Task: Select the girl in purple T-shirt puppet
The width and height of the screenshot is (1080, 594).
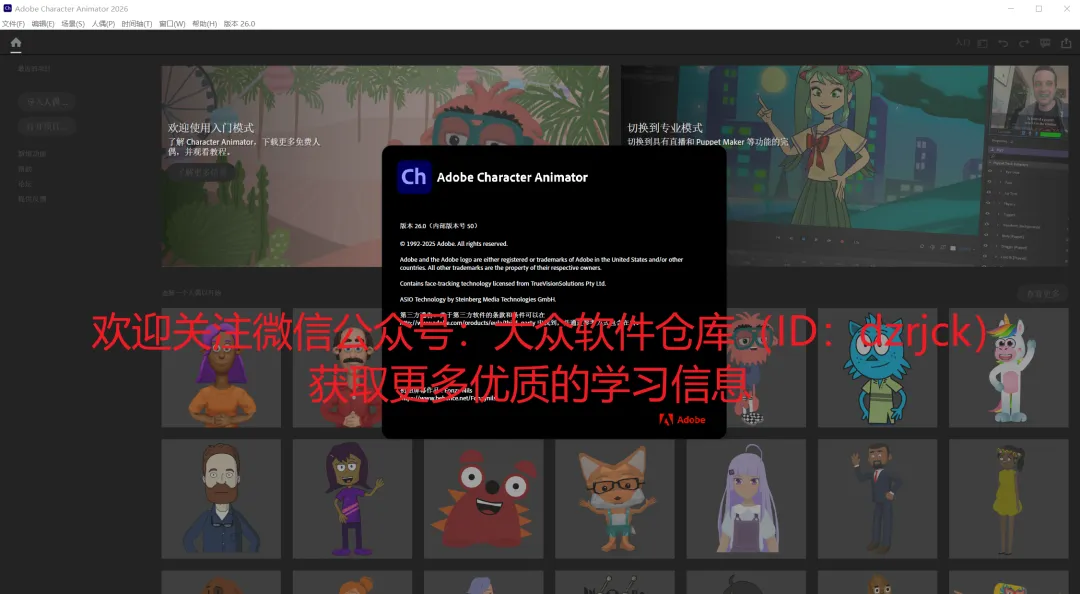Action: (352, 499)
